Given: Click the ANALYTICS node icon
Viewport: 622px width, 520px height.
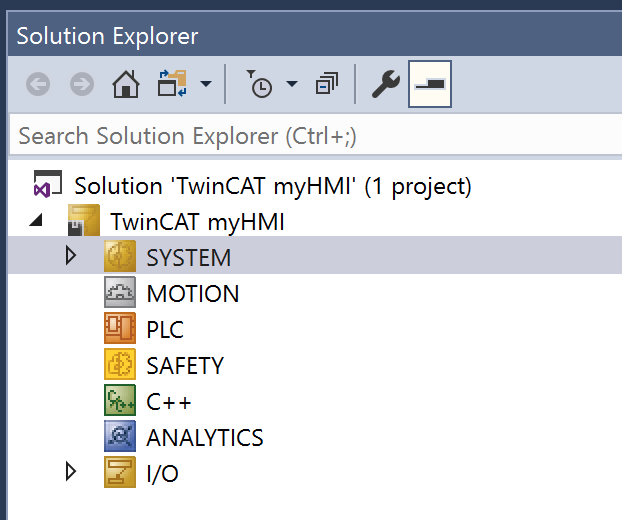Looking at the screenshot, I should tap(120, 436).
